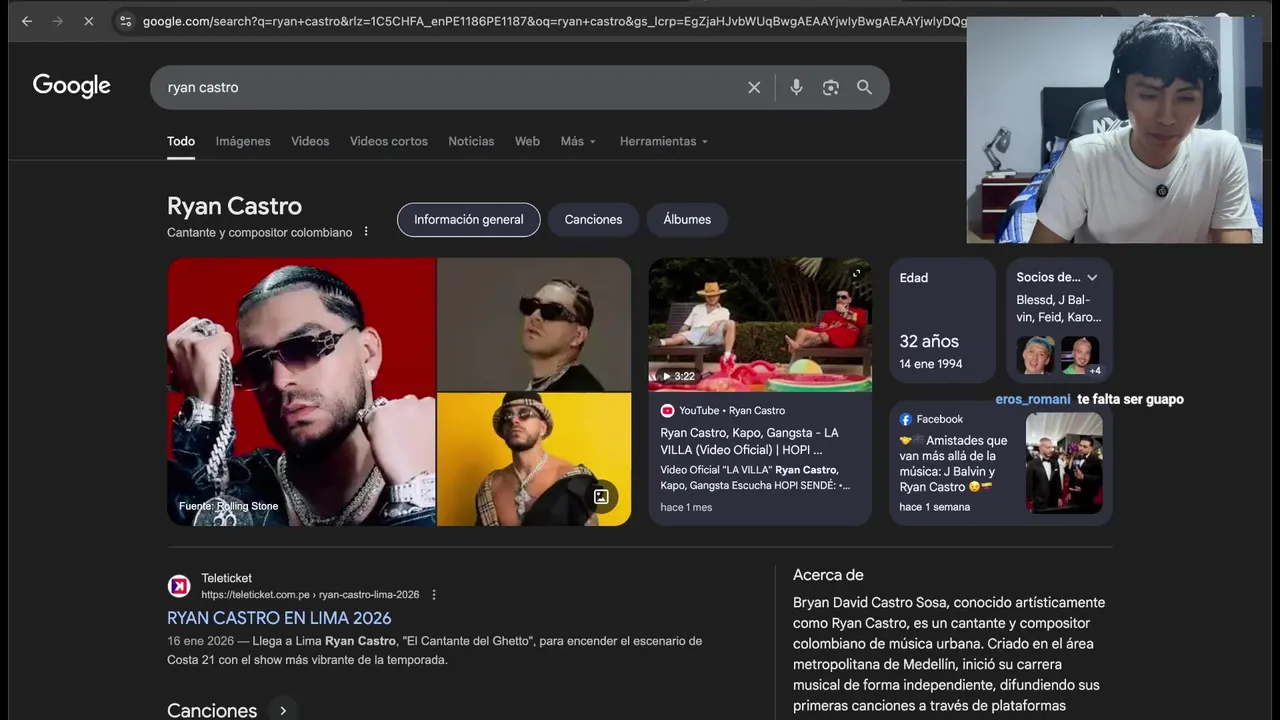Expand the LA VILLA video preview
Screen dimensions: 1280x720
856,273
